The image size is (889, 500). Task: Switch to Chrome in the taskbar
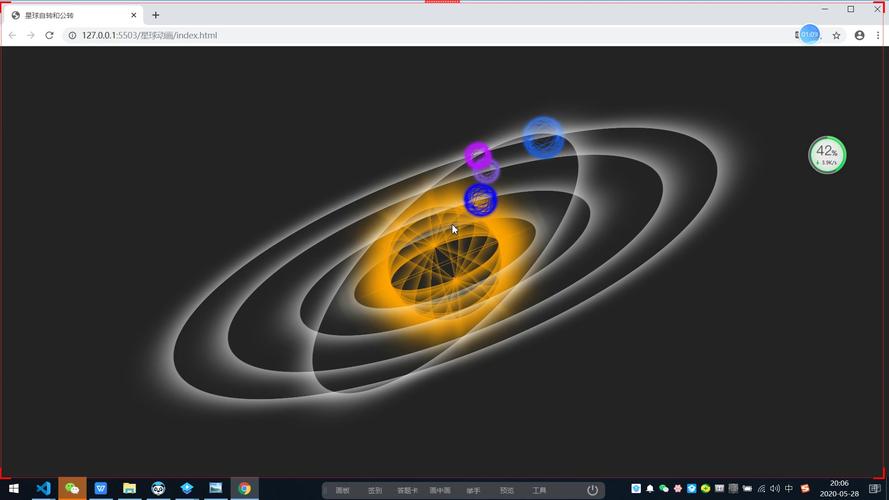pyautogui.click(x=244, y=489)
